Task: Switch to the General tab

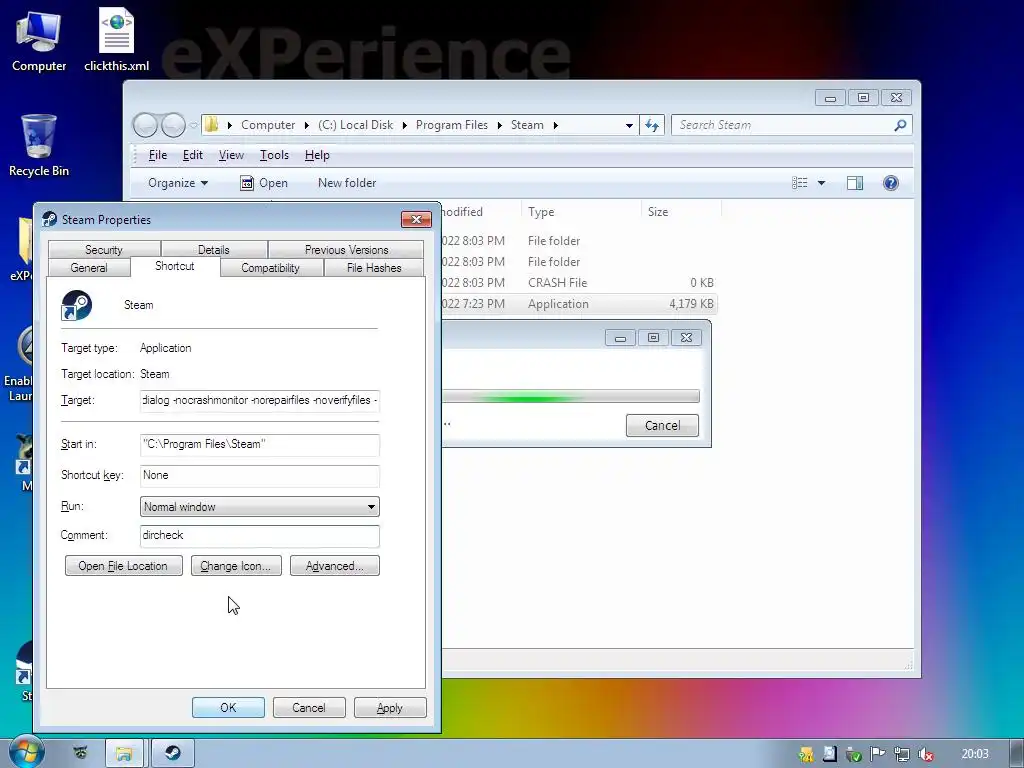Action: 89,268
